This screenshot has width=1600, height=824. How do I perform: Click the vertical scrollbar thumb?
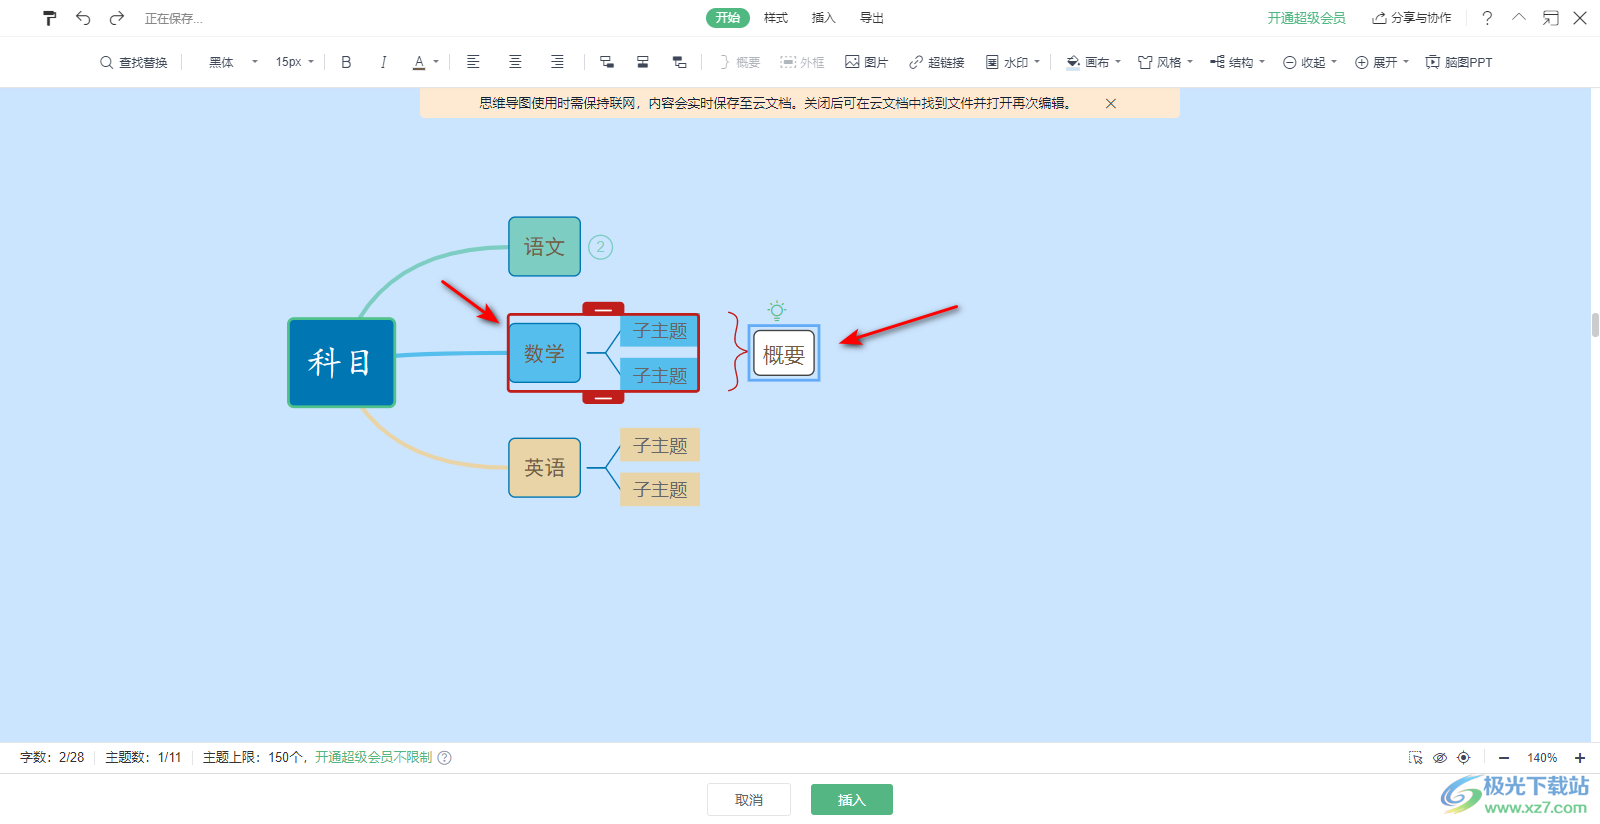click(x=1595, y=325)
